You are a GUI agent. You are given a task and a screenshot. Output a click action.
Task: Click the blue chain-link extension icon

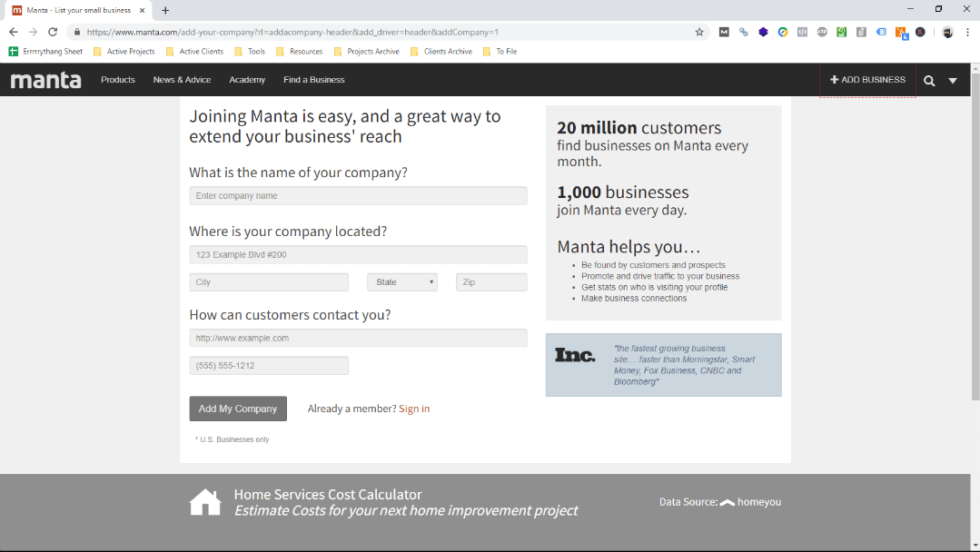pos(744,32)
